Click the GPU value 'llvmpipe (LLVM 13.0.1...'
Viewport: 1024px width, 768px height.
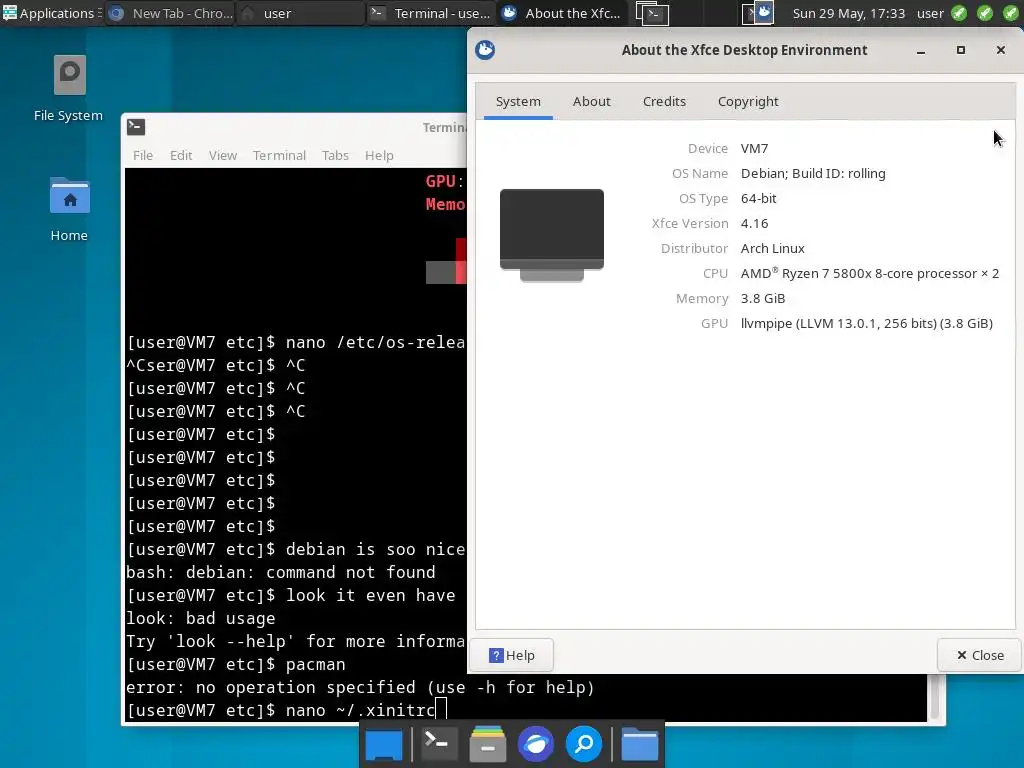click(x=867, y=323)
